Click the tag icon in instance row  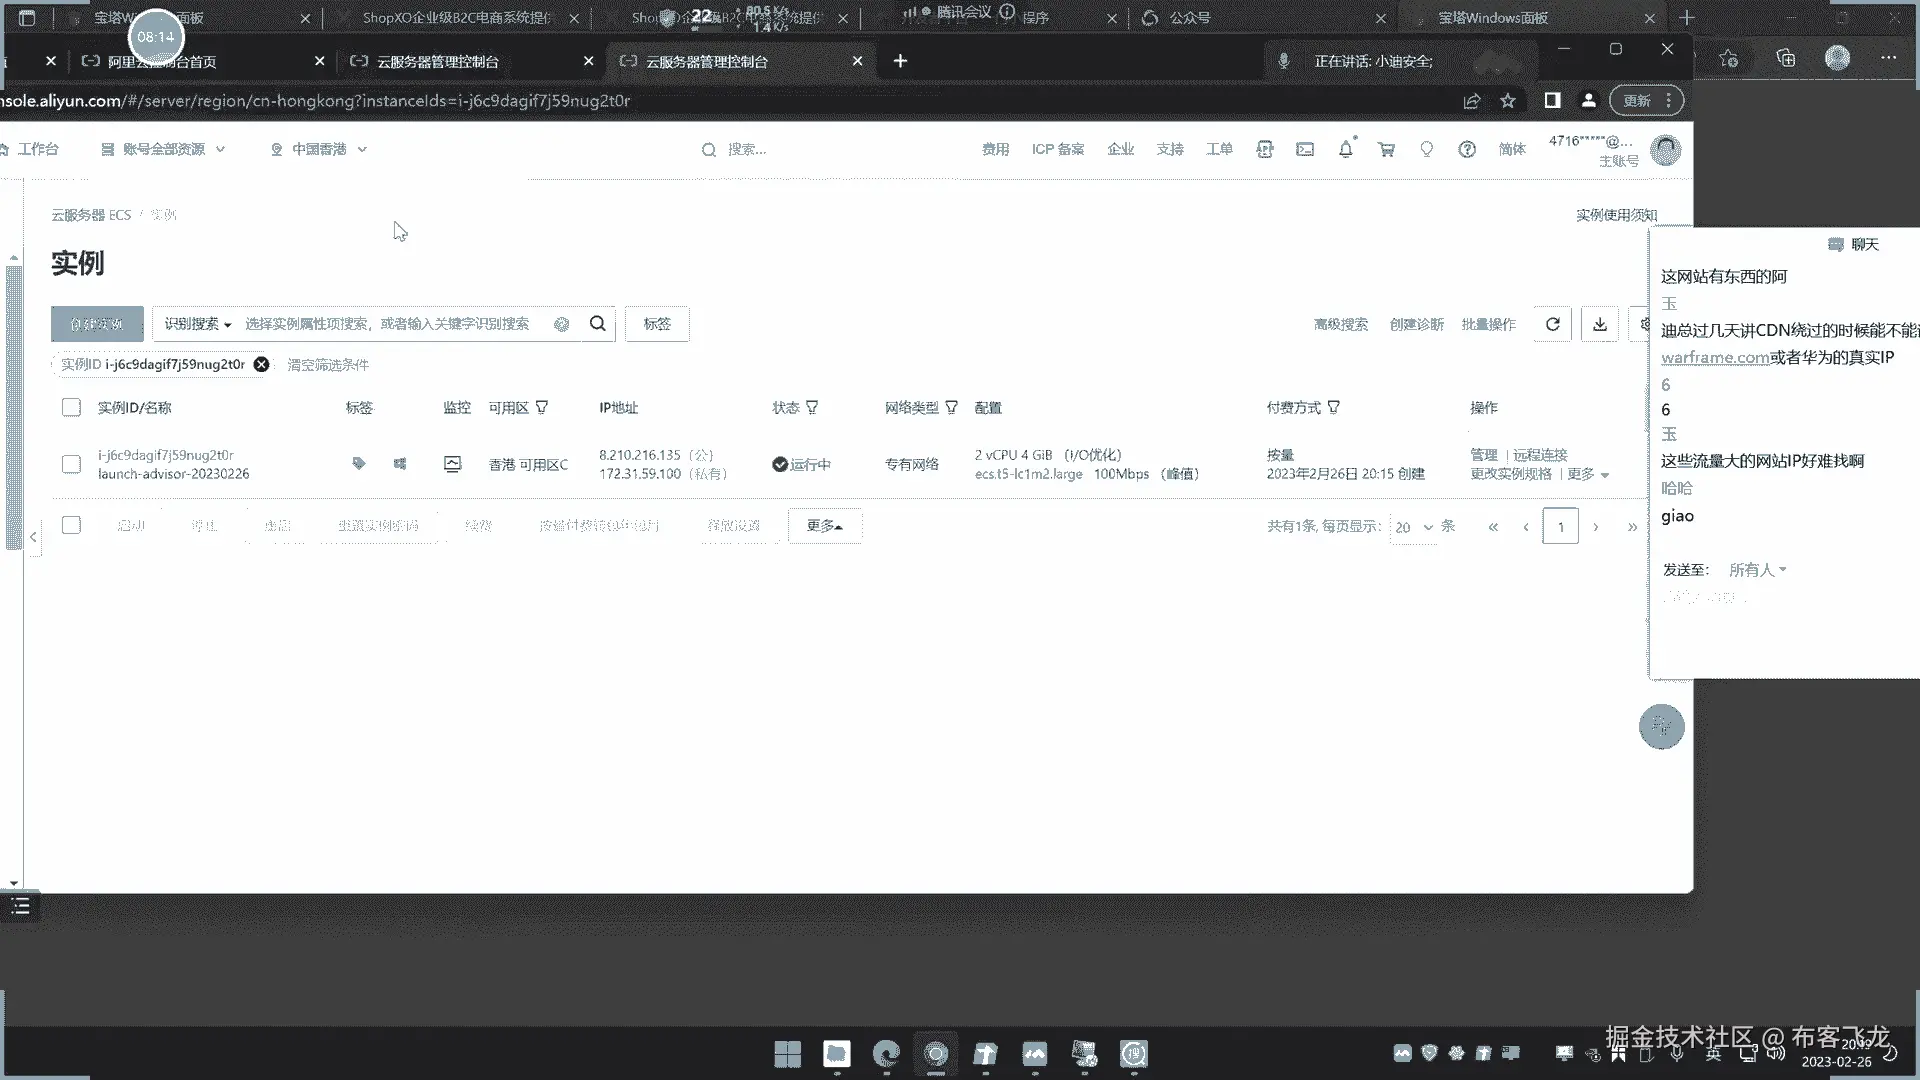[x=359, y=464]
